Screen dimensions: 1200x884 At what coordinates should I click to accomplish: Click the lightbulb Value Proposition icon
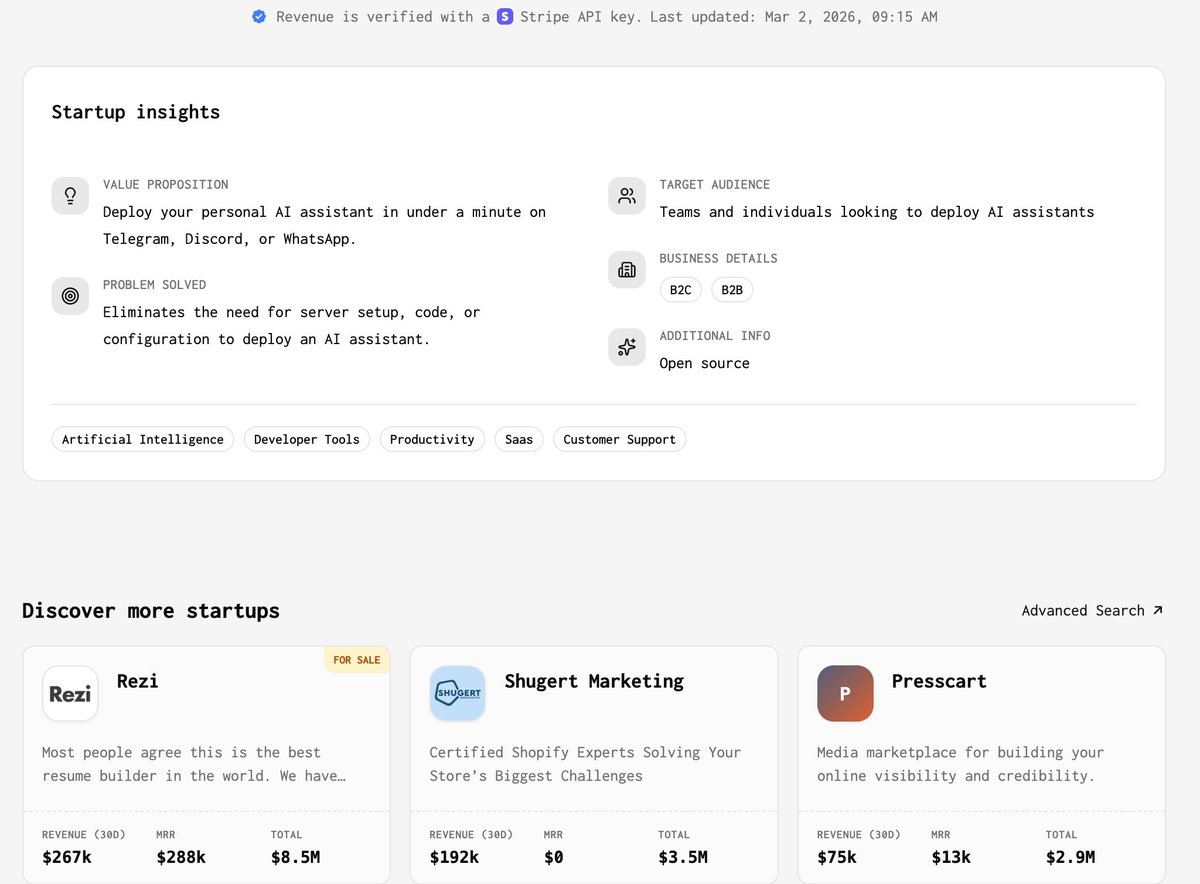[70, 195]
